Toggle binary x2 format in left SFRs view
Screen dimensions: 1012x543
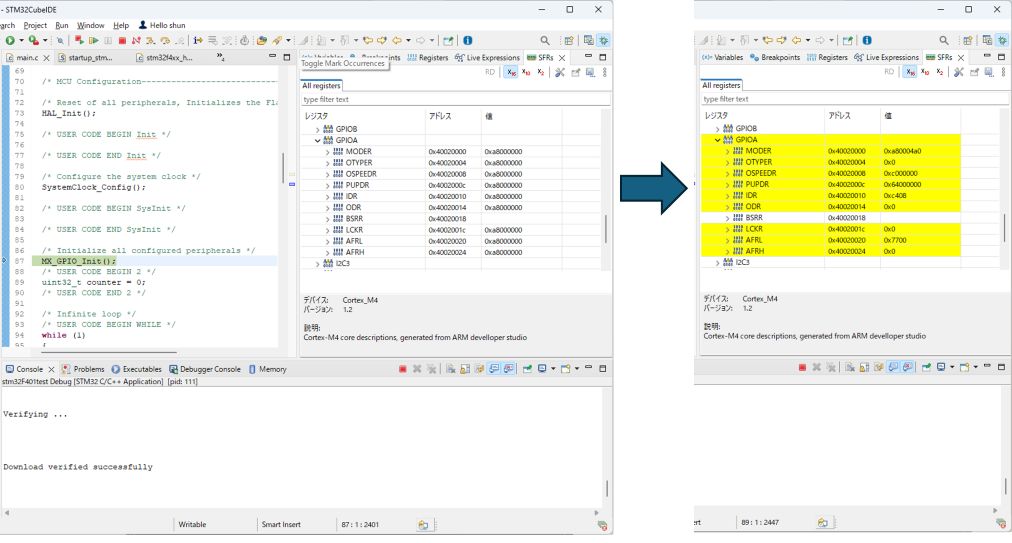[541, 72]
